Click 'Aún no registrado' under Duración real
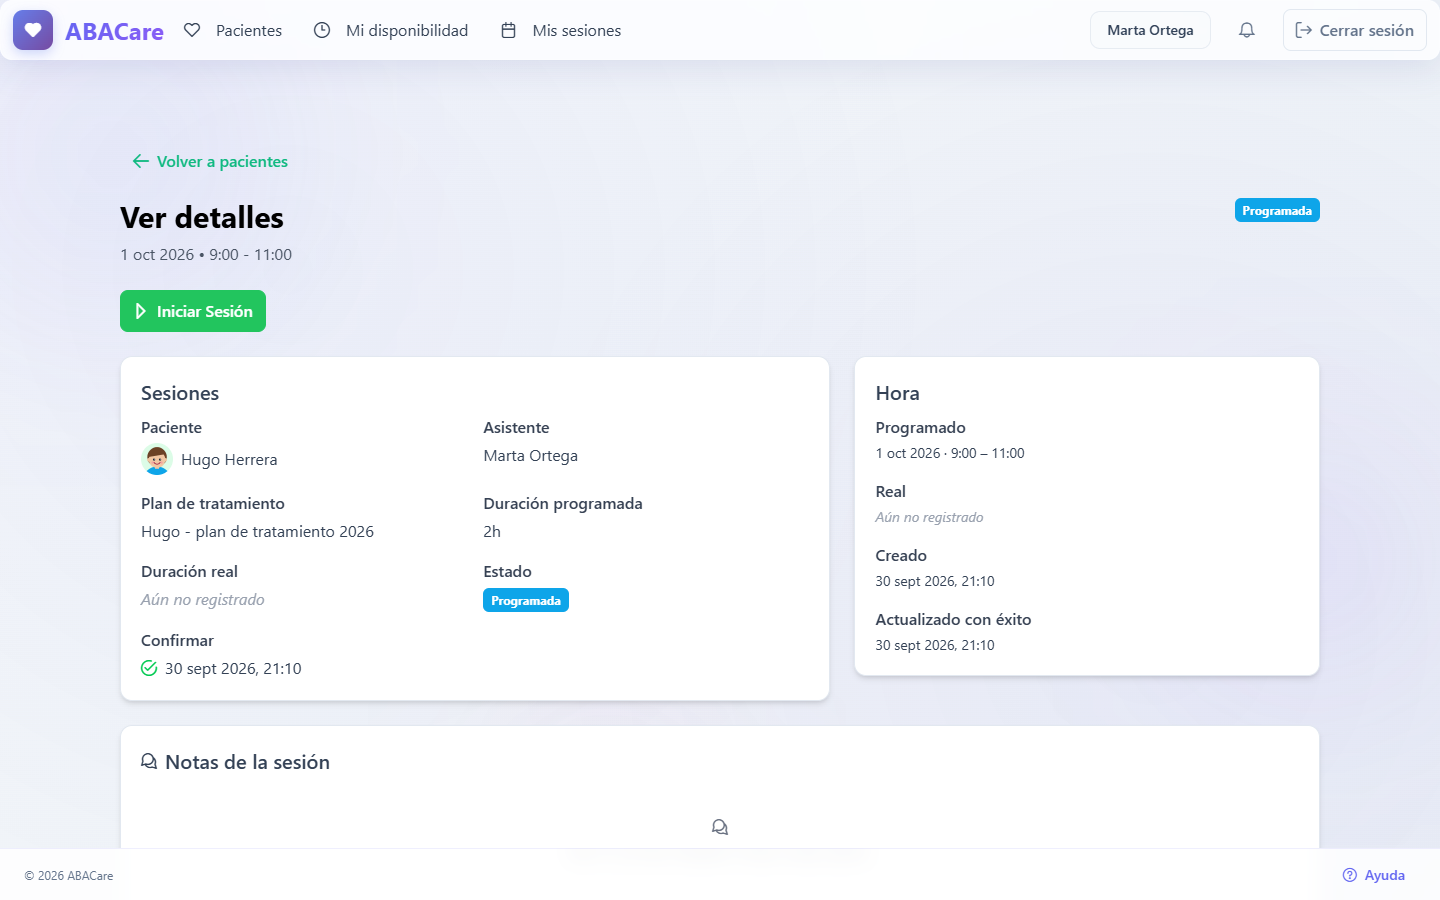 click(203, 600)
